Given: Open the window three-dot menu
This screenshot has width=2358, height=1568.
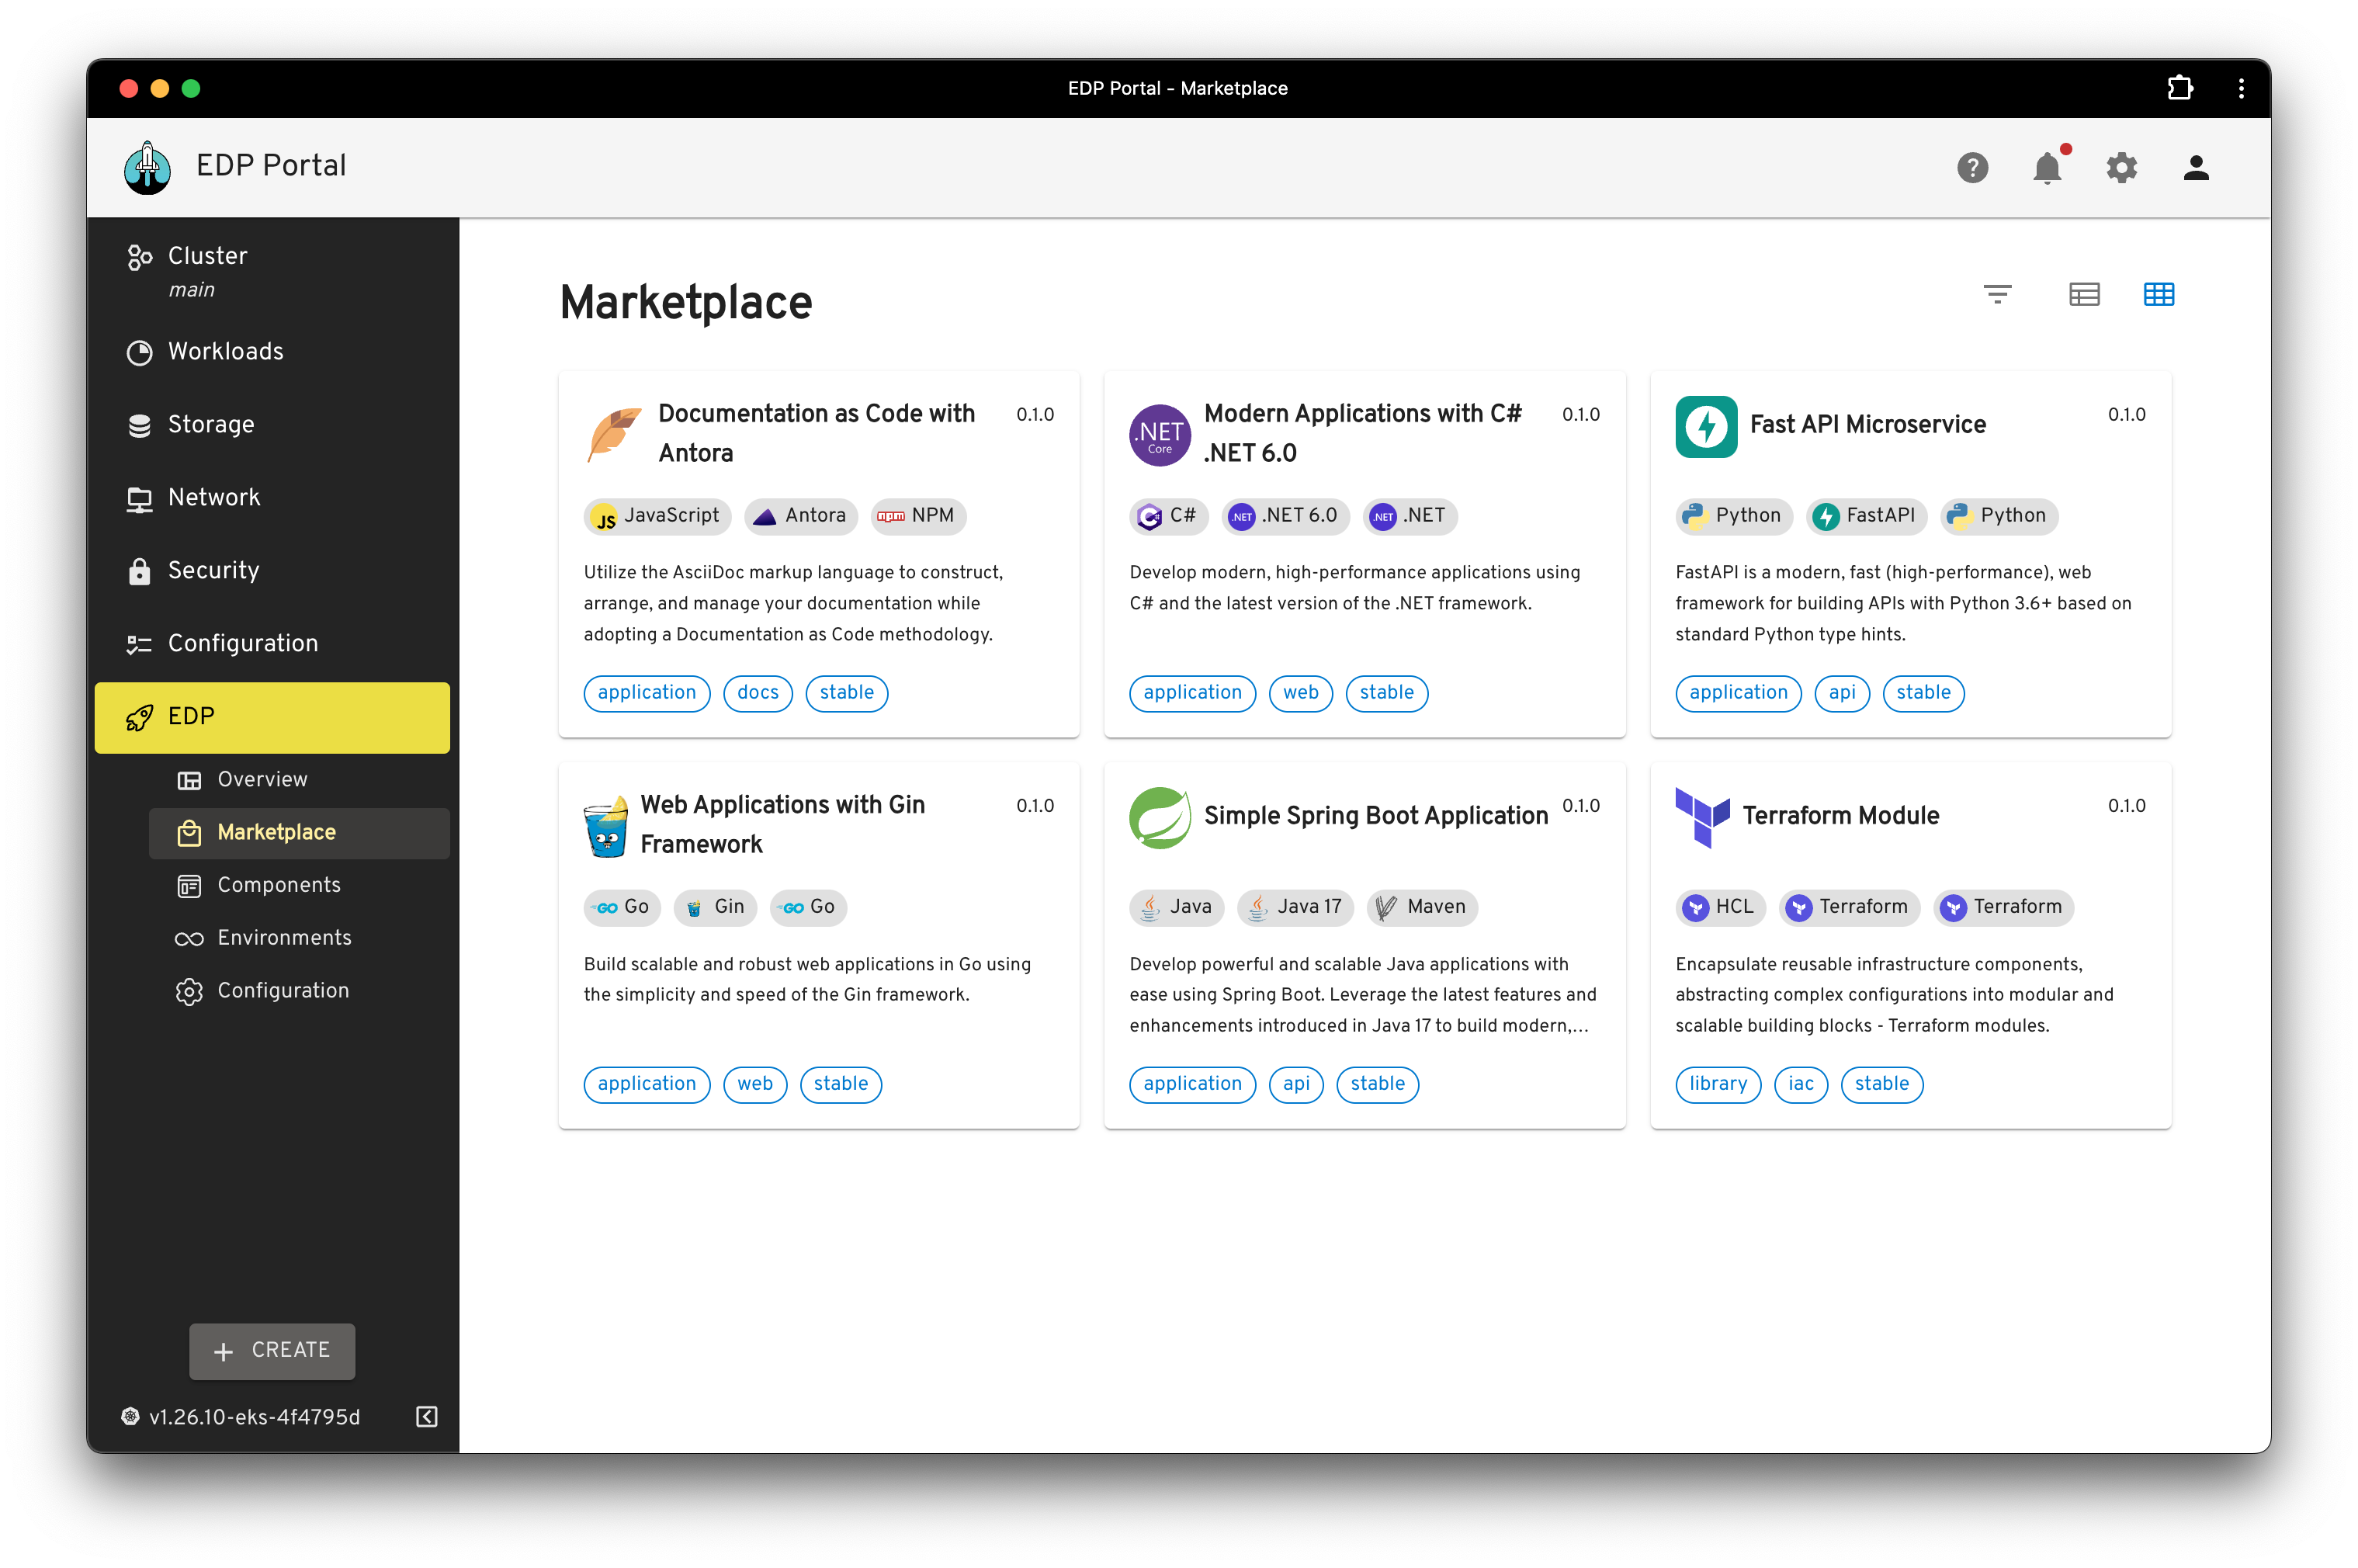Looking at the screenshot, I should [2241, 88].
